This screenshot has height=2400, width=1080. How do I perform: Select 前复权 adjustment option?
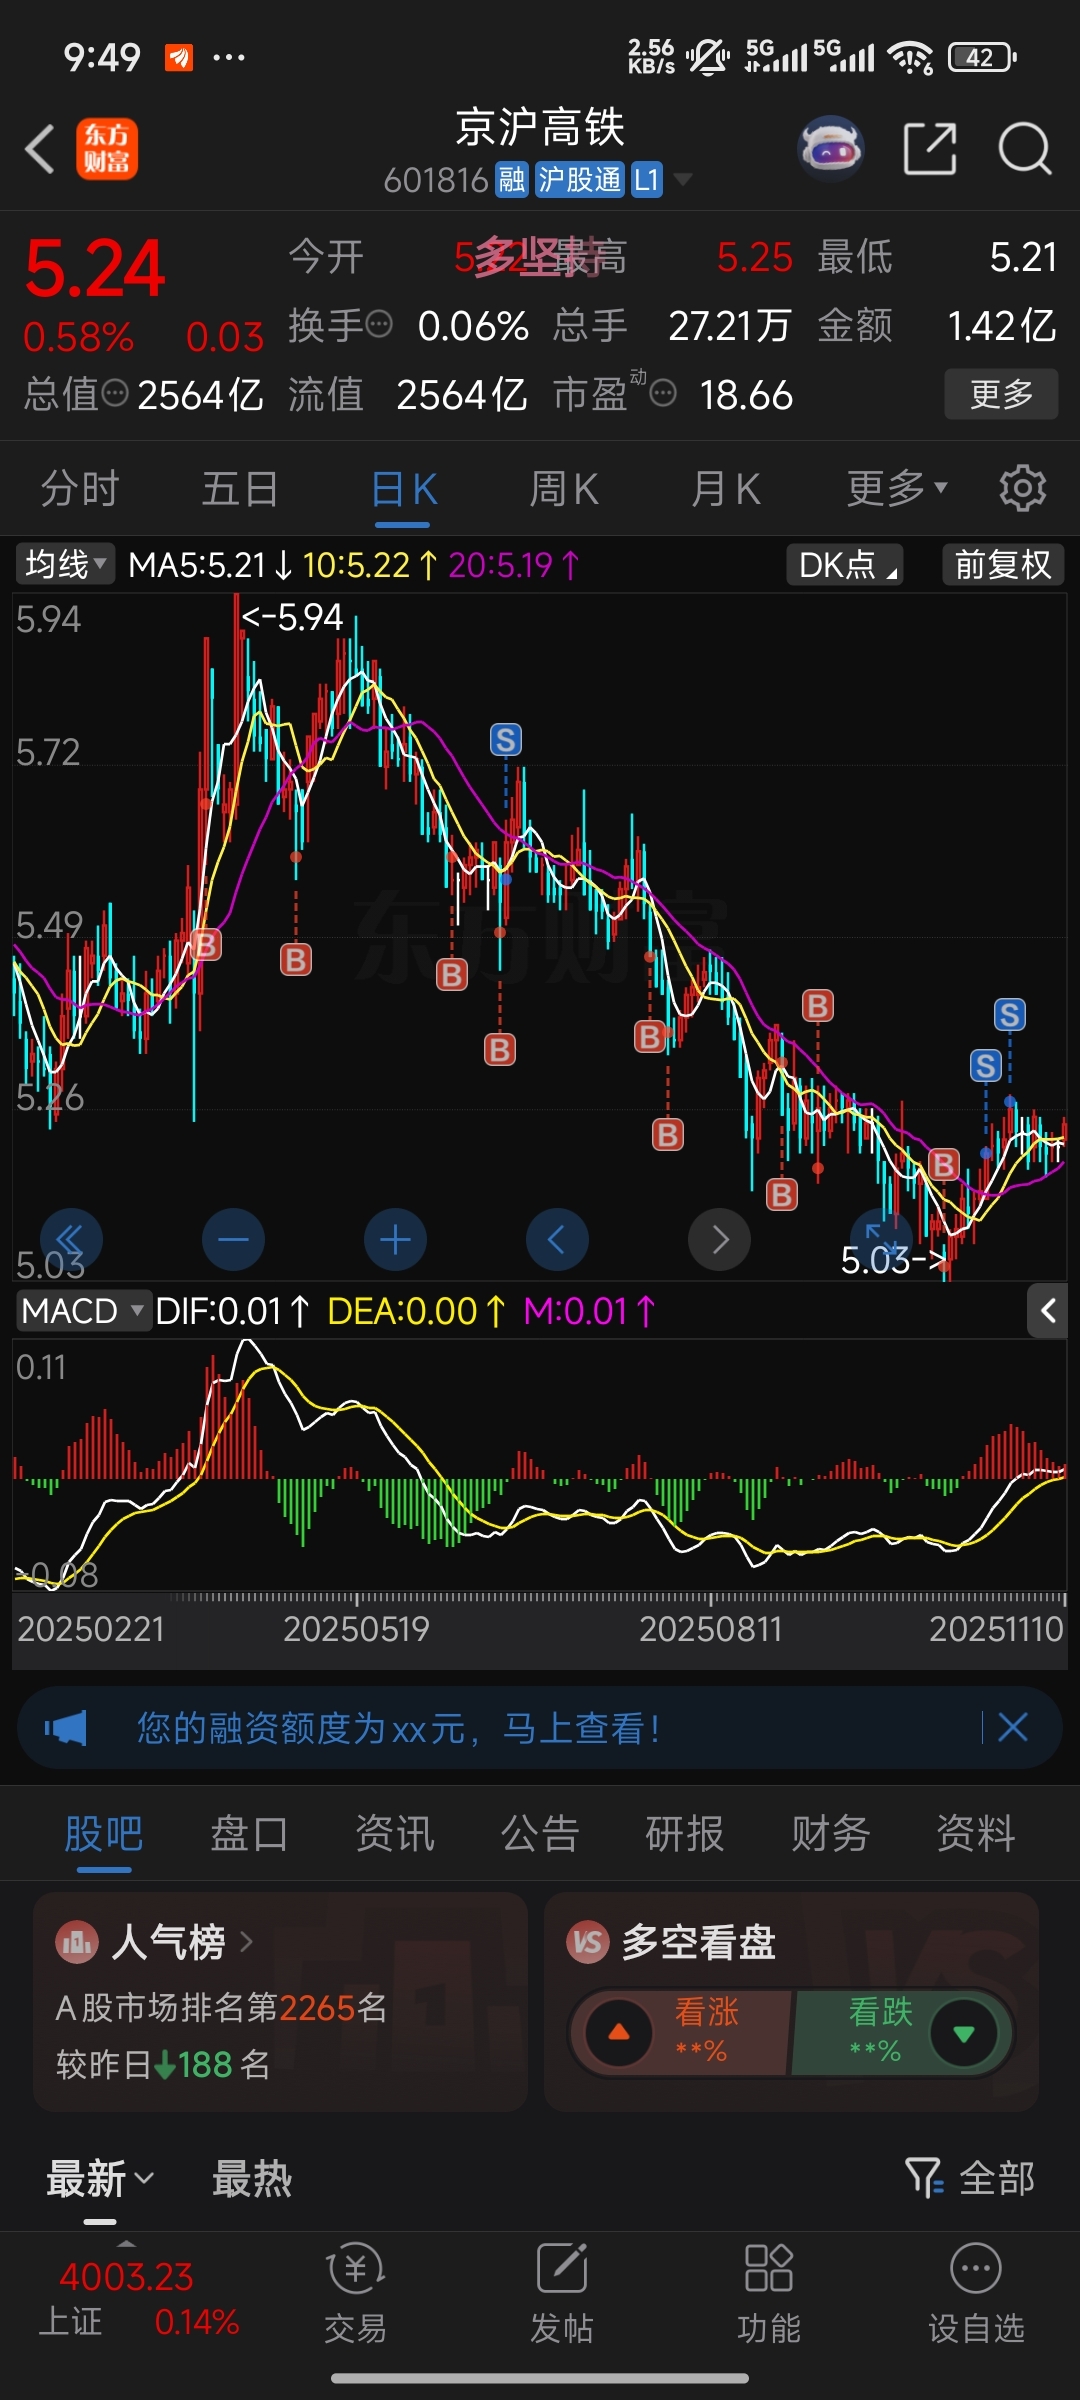[x=1003, y=565]
